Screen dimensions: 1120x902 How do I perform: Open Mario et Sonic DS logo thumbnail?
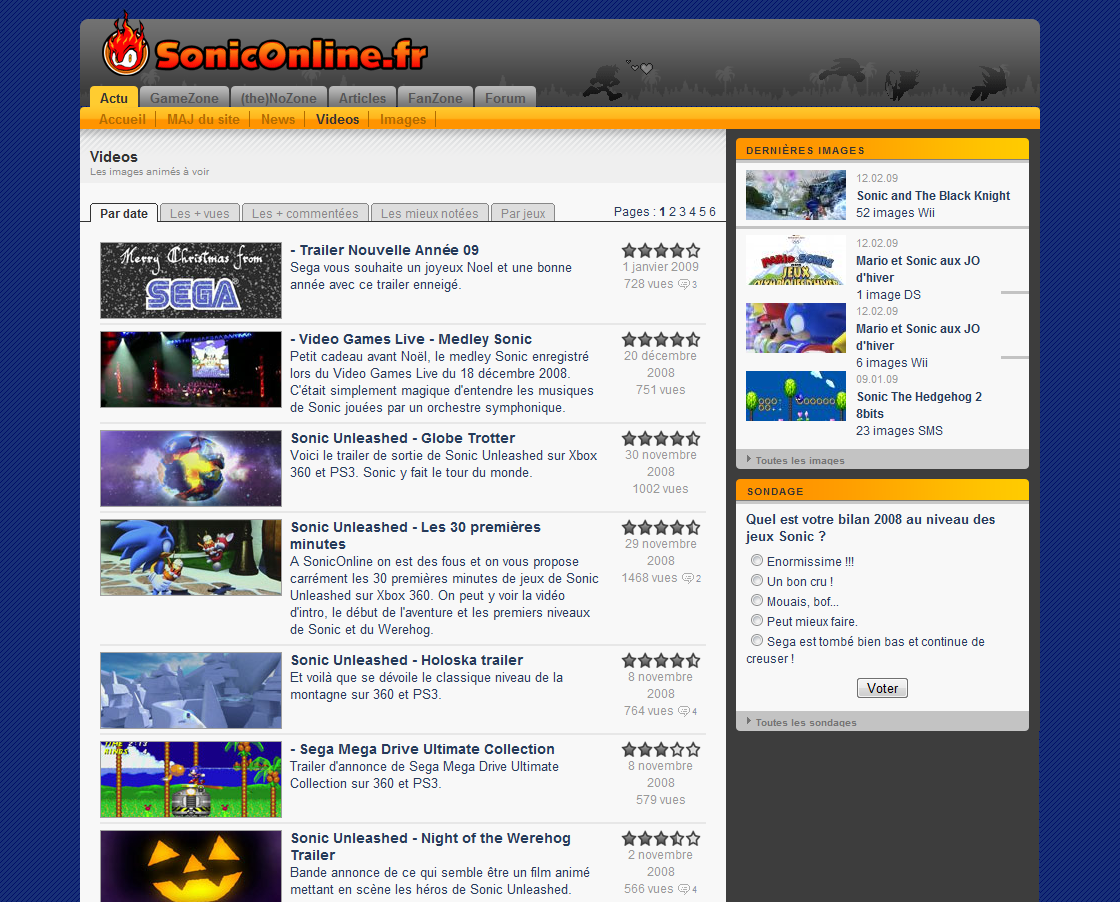[796, 260]
